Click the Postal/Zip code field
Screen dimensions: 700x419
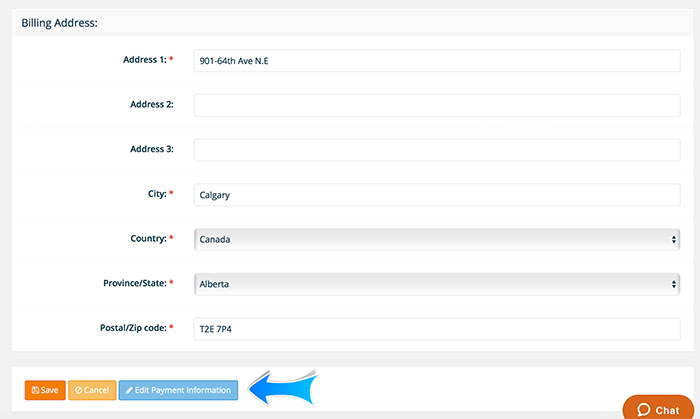pyautogui.click(x=437, y=329)
